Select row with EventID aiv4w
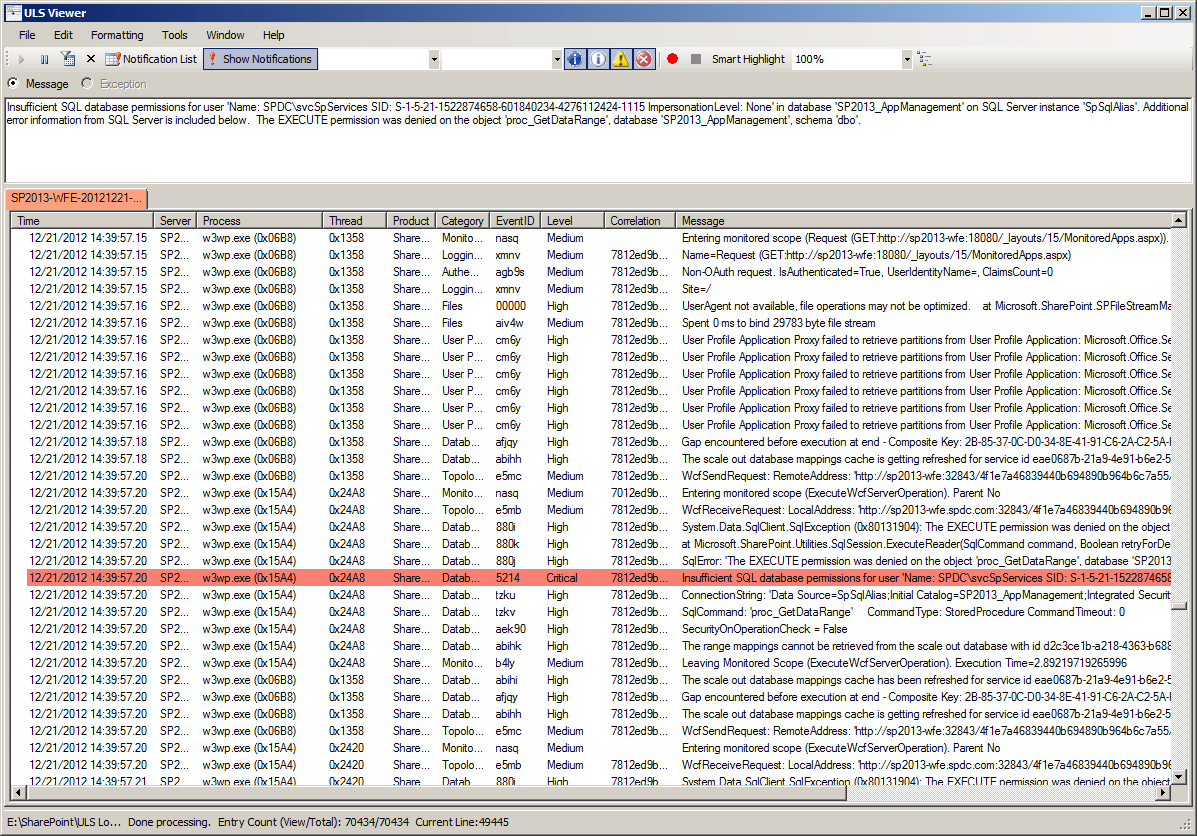Image resolution: width=1197 pixels, height=836 pixels. pos(599,323)
